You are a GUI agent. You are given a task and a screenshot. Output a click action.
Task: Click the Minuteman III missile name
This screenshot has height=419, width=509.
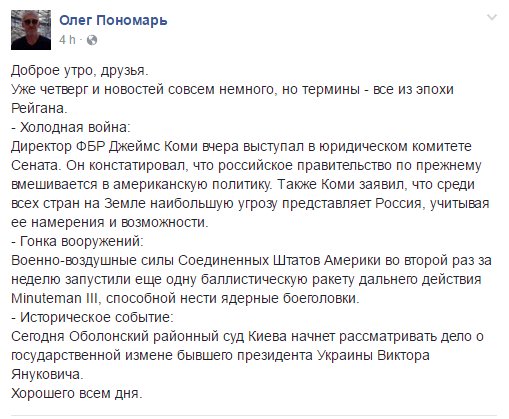tap(55, 298)
